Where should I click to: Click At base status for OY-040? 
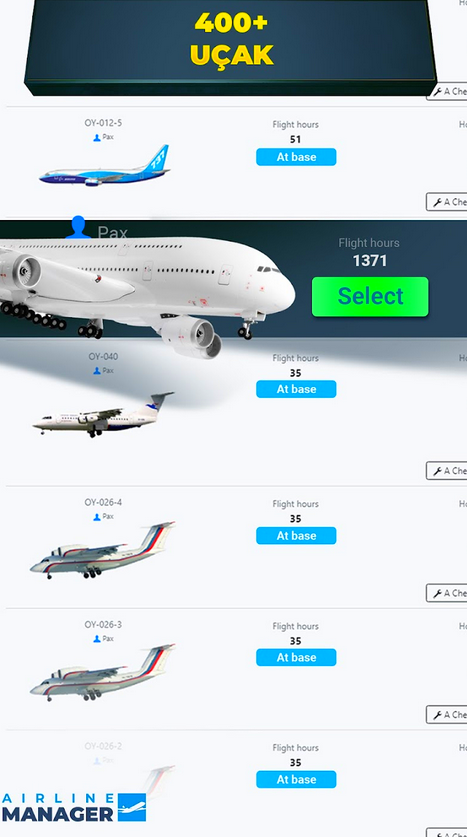(296, 389)
